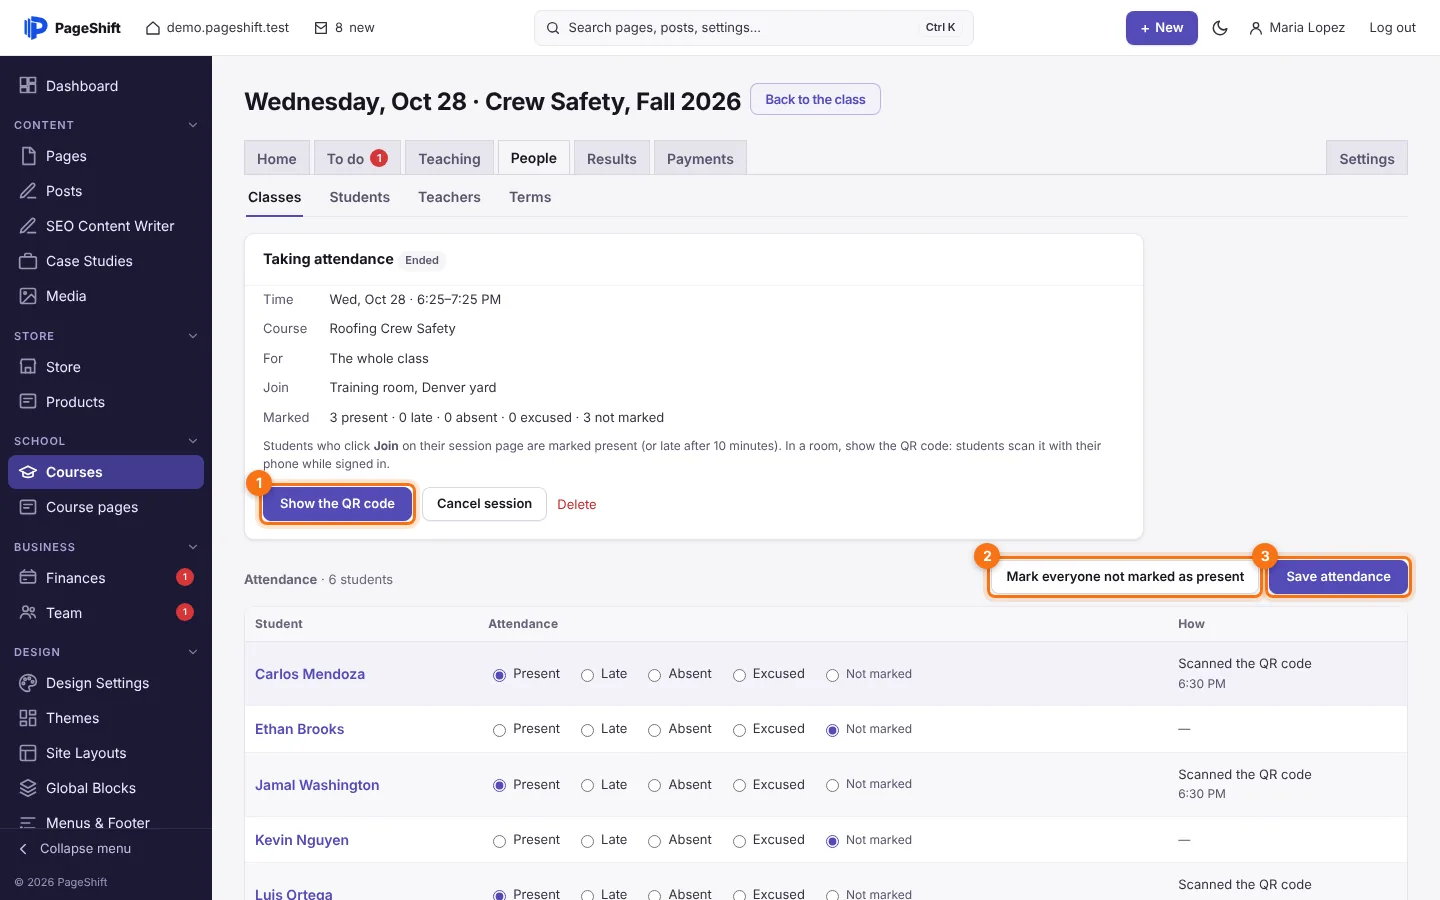This screenshot has width=1440, height=900.
Task: Toggle dark mode moon icon
Action: pyautogui.click(x=1220, y=28)
